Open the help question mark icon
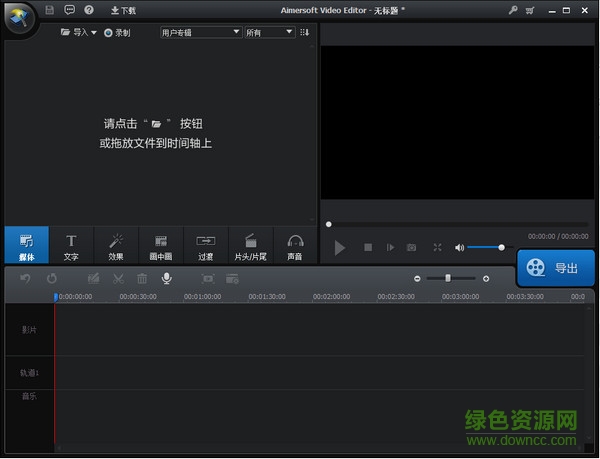Image resolution: width=600 pixels, height=459 pixels. click(x=89, y=10)
